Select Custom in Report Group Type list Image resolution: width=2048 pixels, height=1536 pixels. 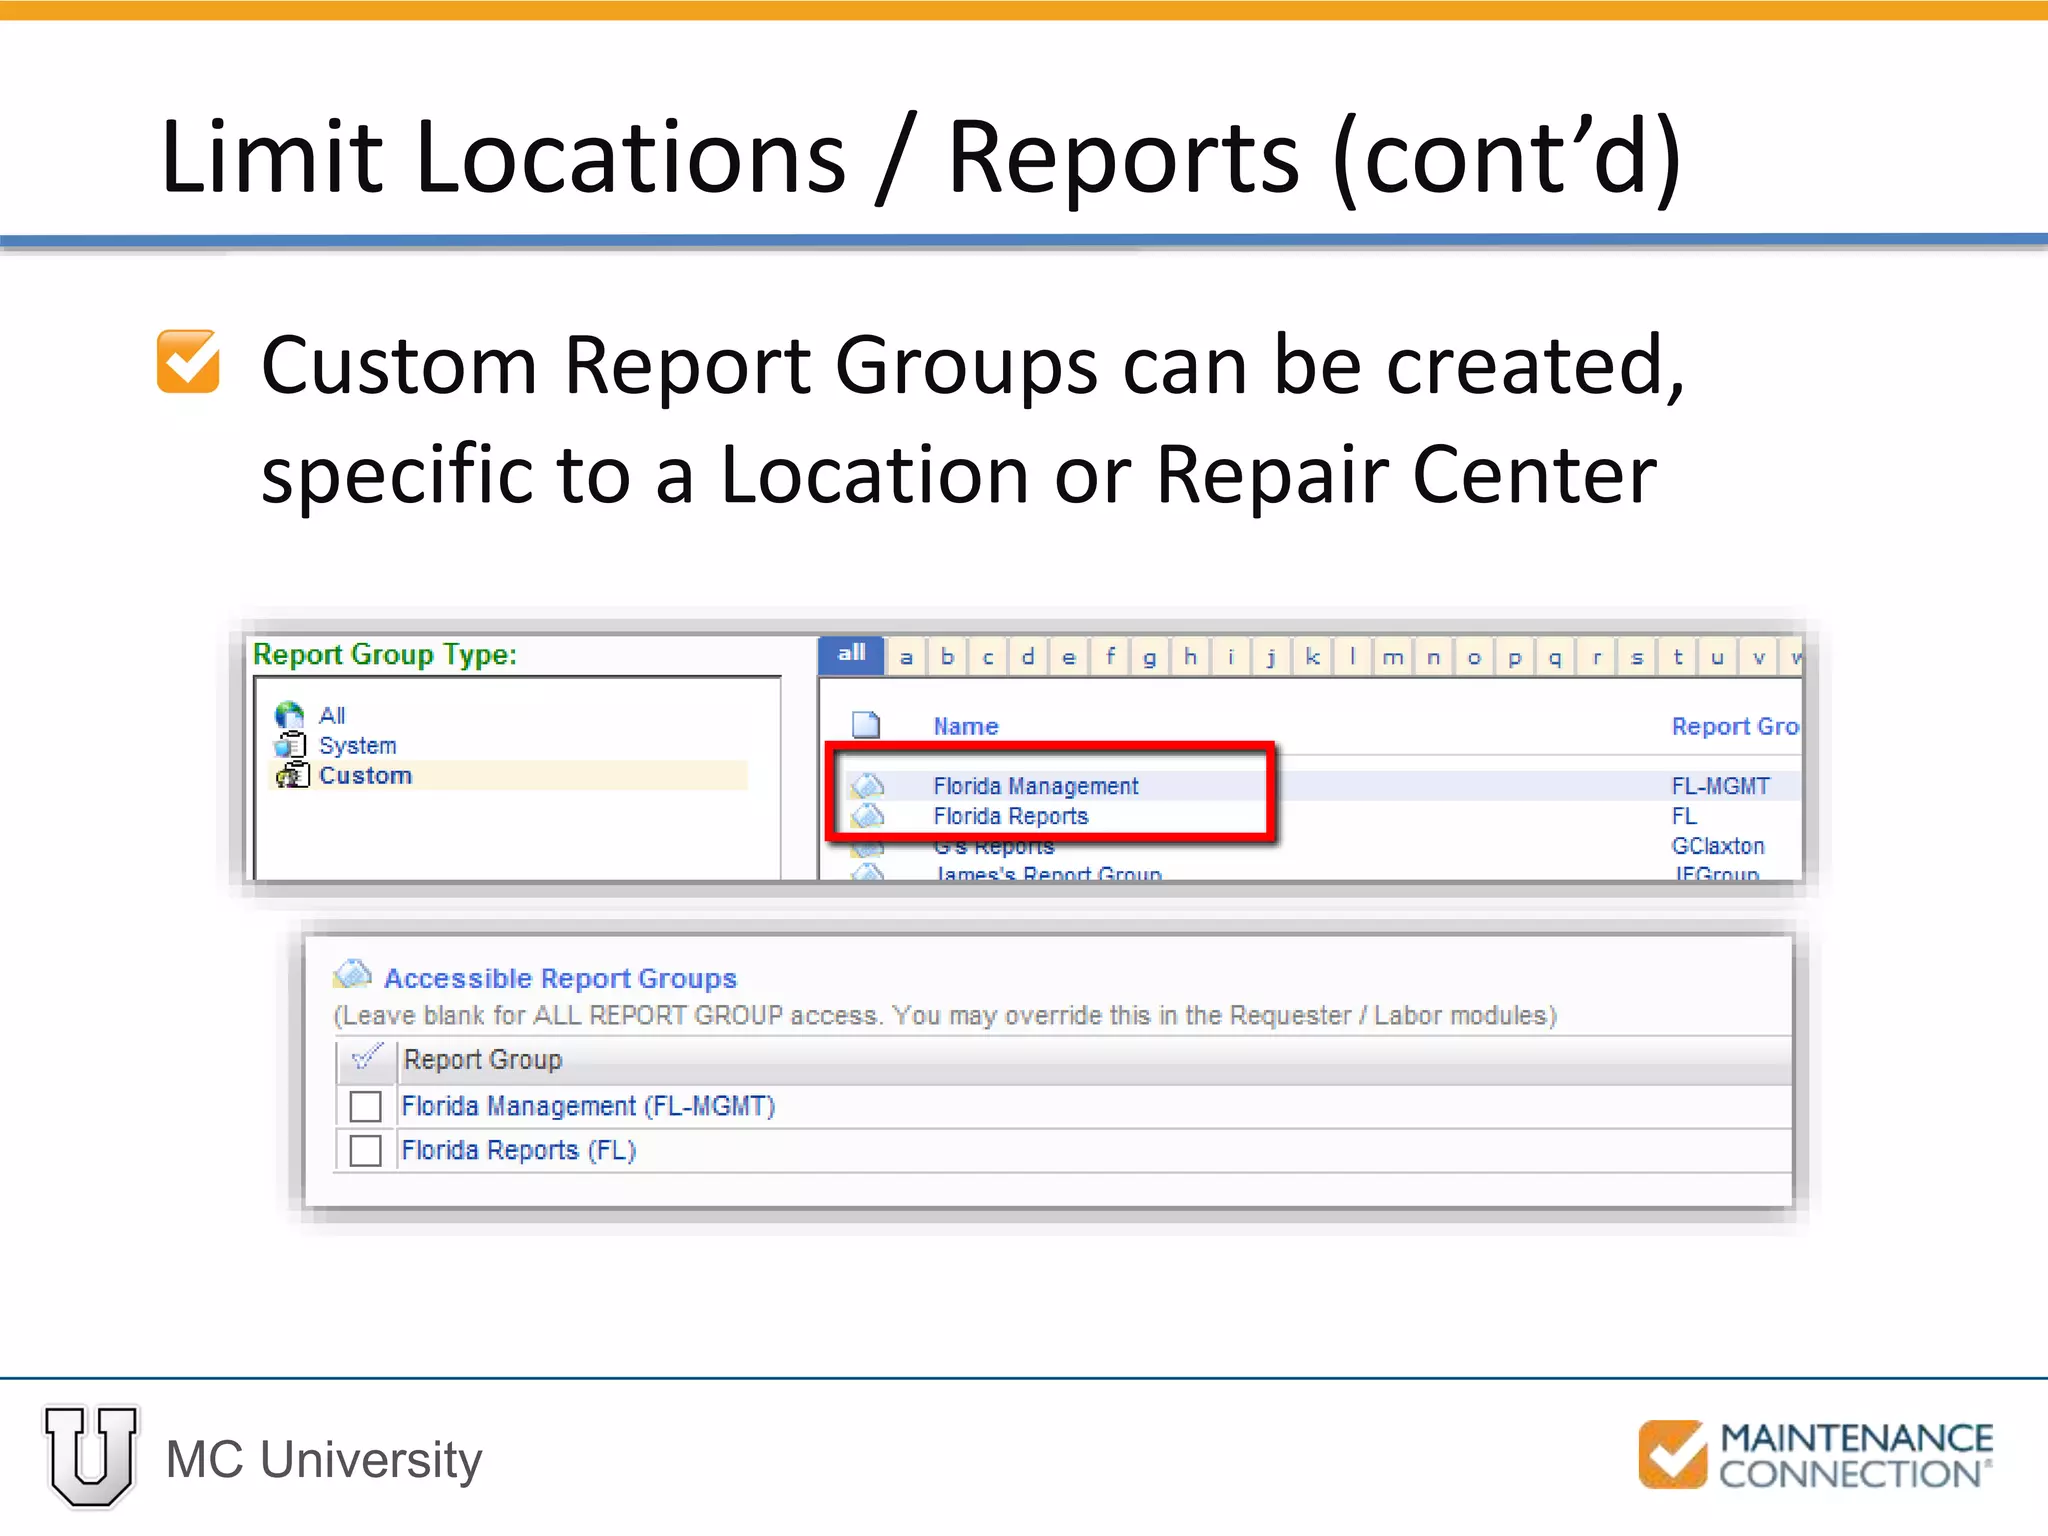pyautogui.click(x=365, y=775)
